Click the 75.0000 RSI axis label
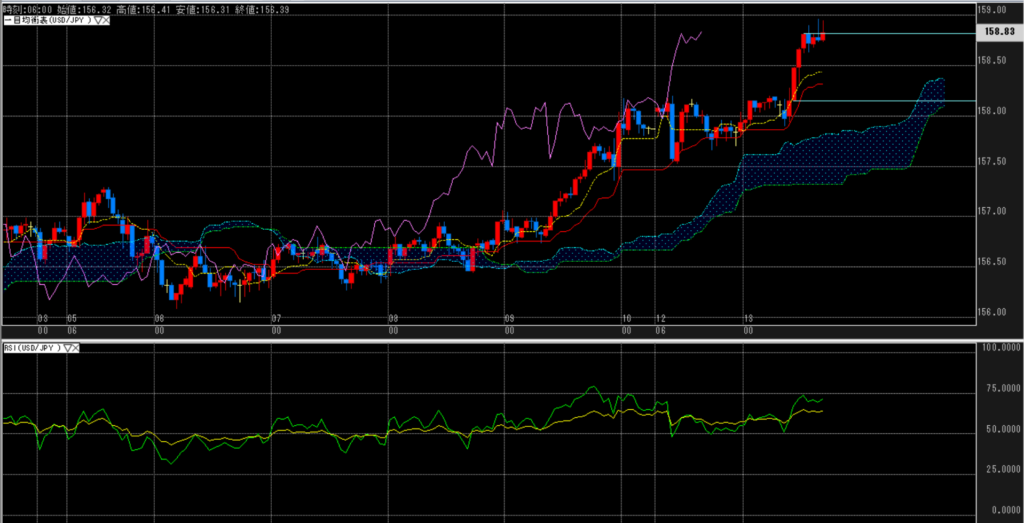The height and width of the screenshot is (523, 1024). [x=998, y=387]
